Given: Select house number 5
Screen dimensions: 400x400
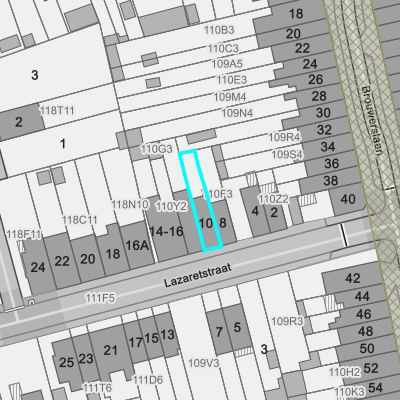Looking at the screenshot, I should coord(237,327).
